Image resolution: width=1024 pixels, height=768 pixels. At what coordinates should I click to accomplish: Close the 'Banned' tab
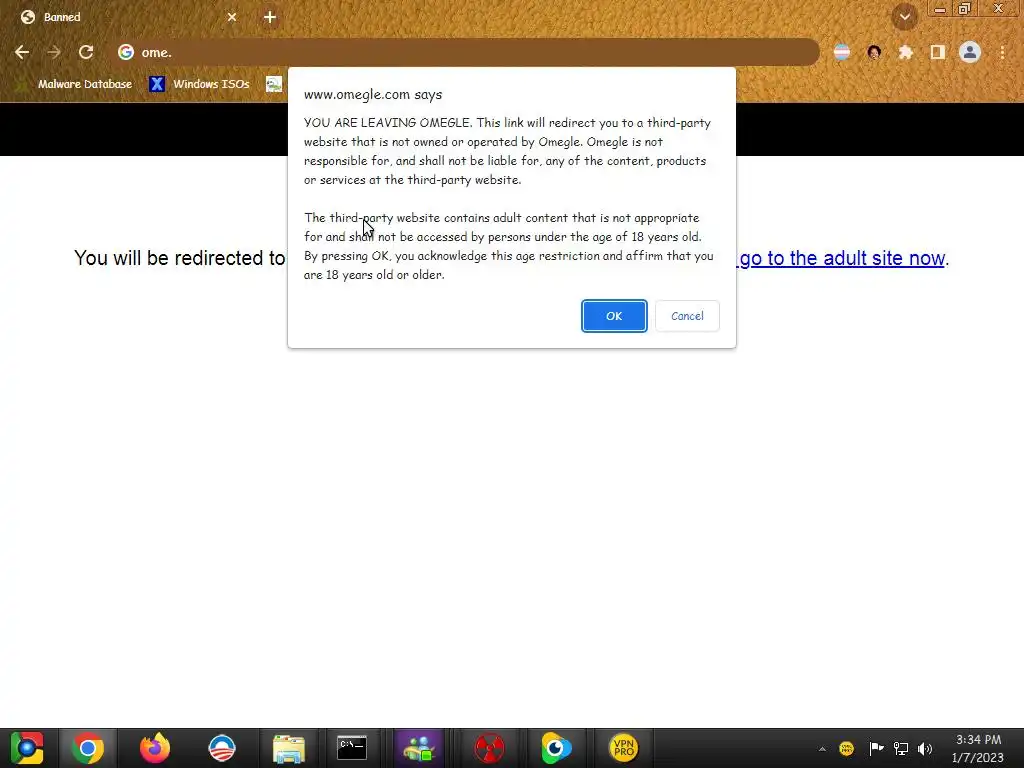pyautogui.click(x=232, y=17)
